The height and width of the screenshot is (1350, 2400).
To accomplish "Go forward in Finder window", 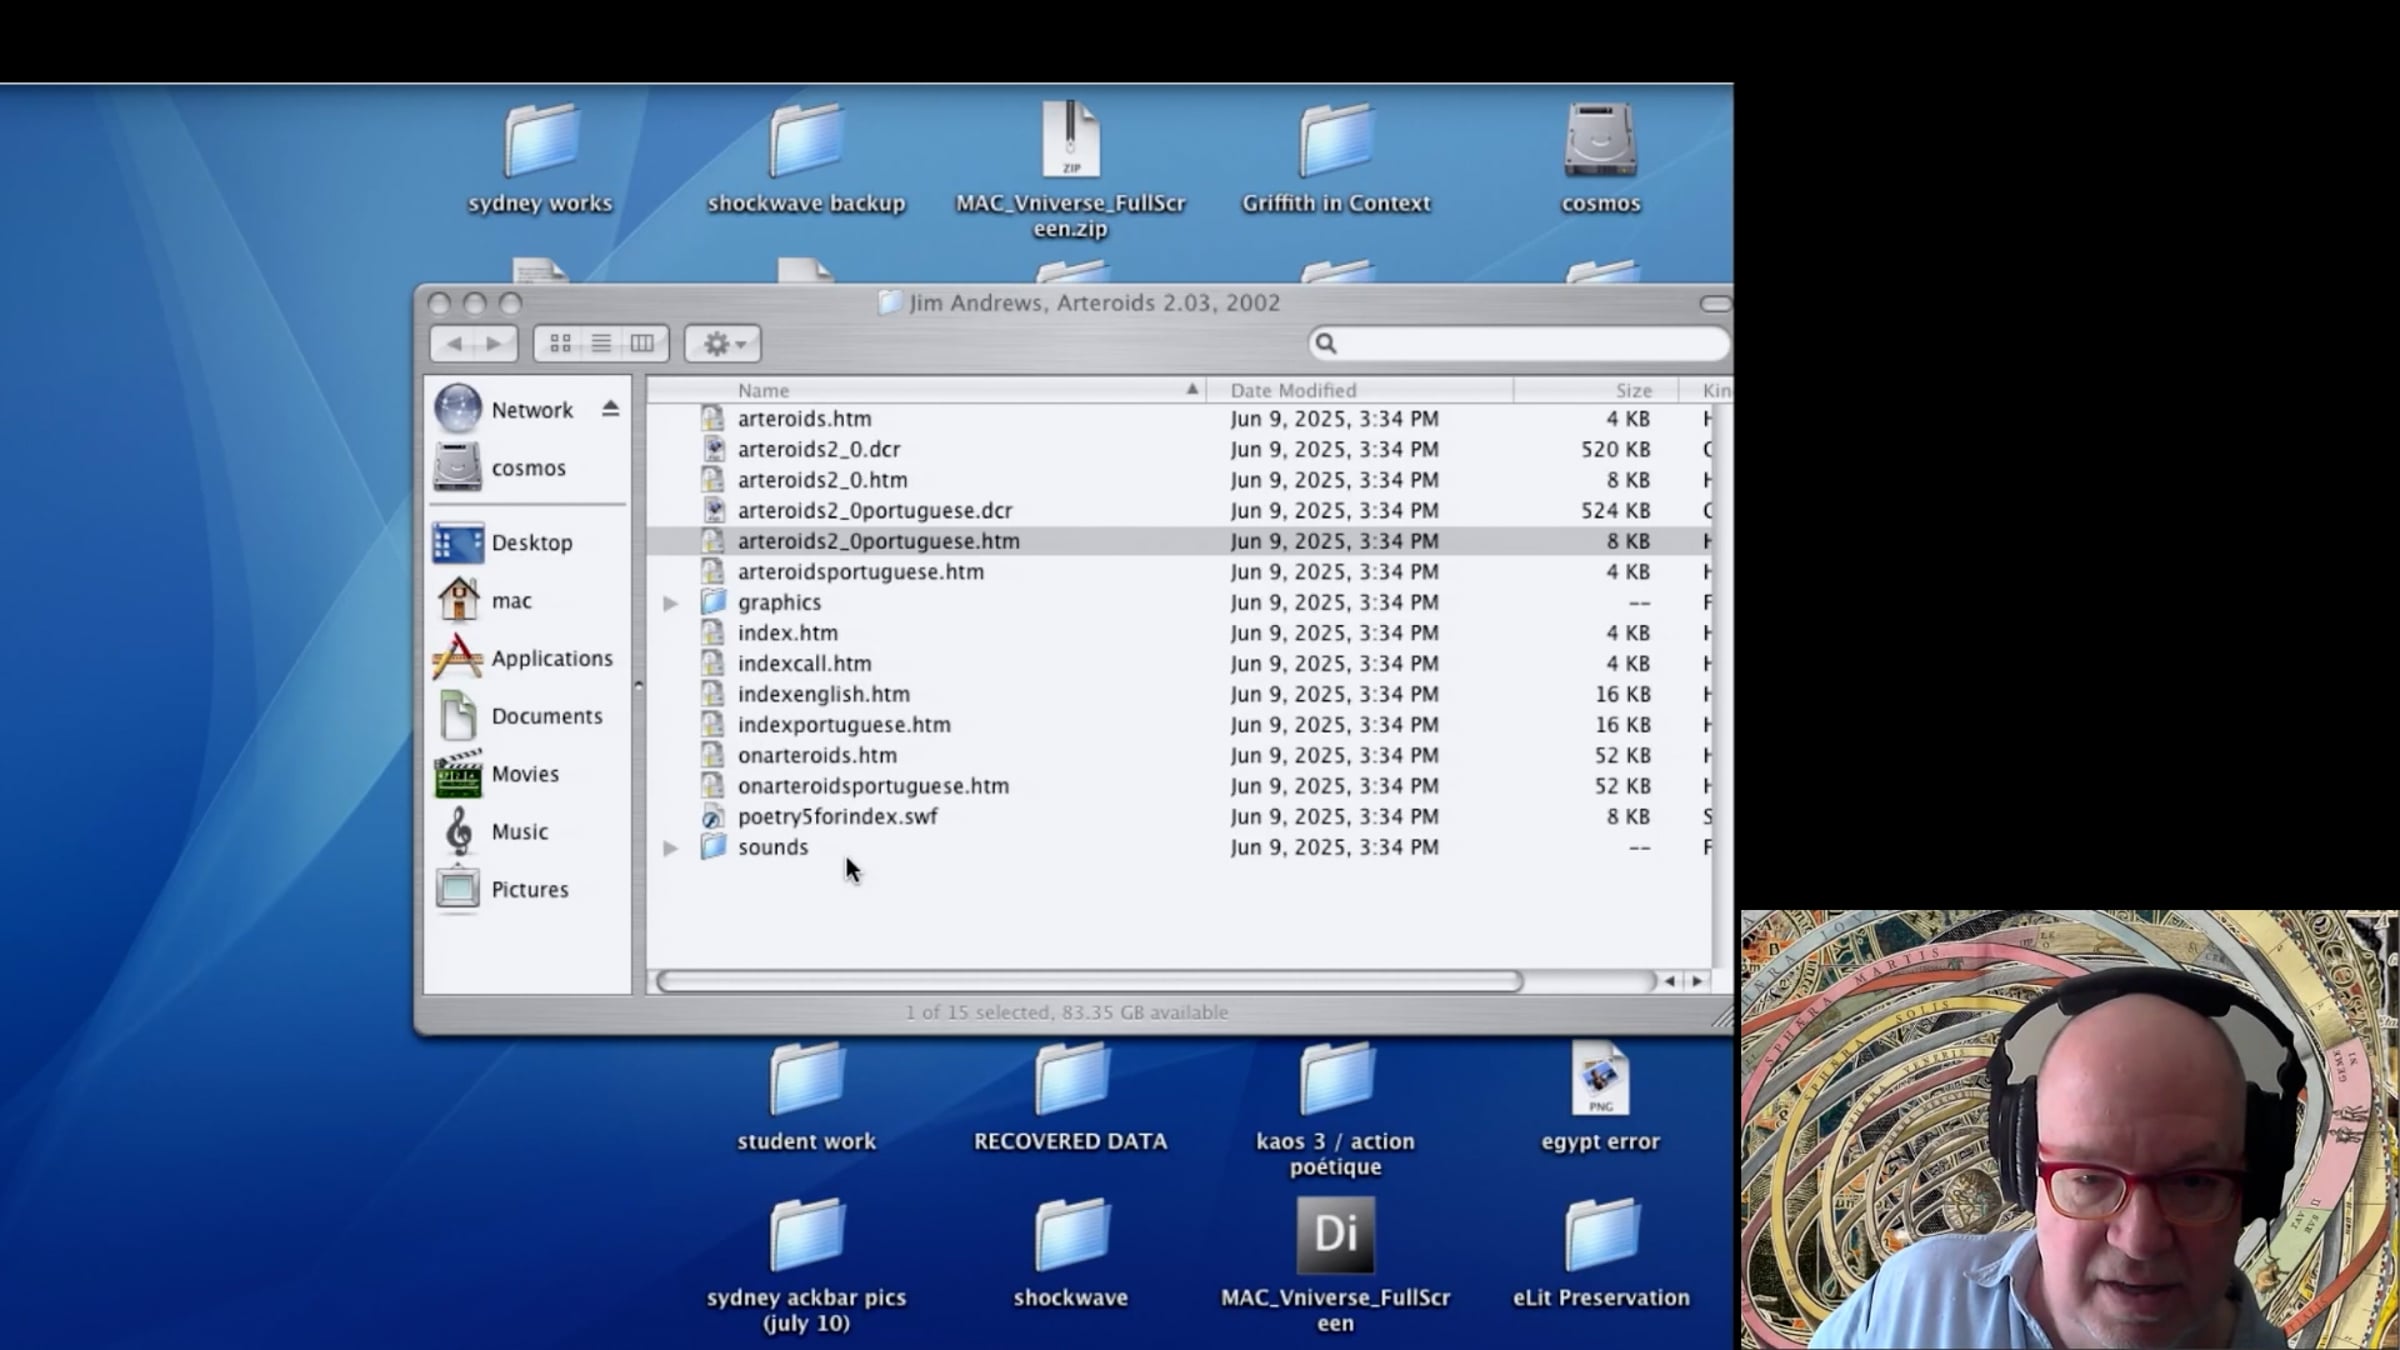I will click(496, 344).
